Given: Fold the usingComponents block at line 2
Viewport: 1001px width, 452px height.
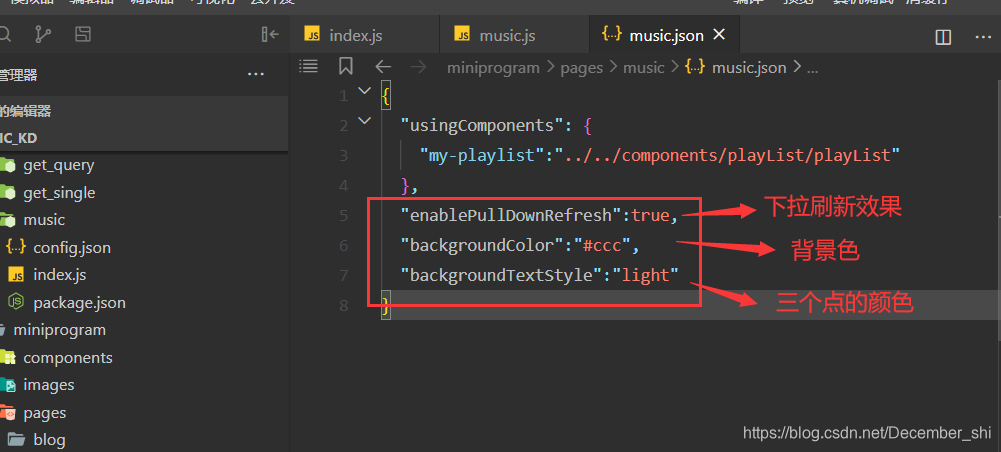Looking at the screenshot, I should [365, 120].
